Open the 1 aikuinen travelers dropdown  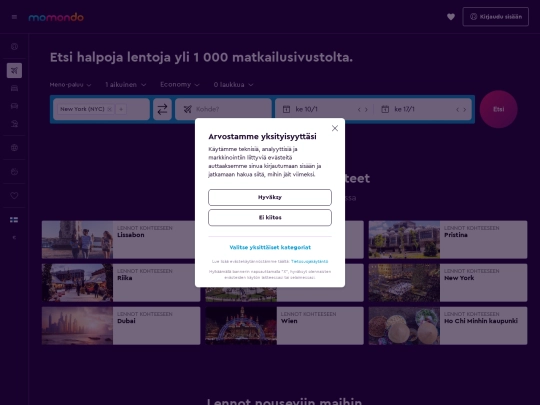125,85
